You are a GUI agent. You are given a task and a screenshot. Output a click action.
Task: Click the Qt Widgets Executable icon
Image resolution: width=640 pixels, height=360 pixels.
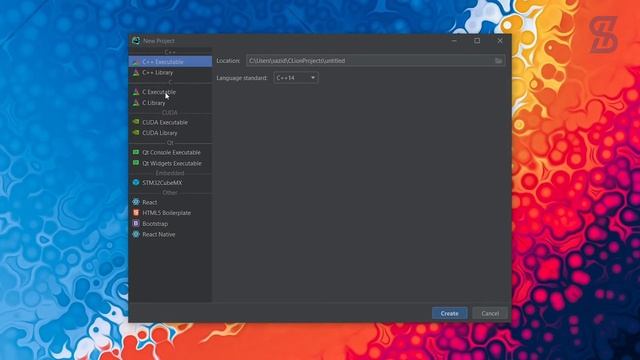136,163
